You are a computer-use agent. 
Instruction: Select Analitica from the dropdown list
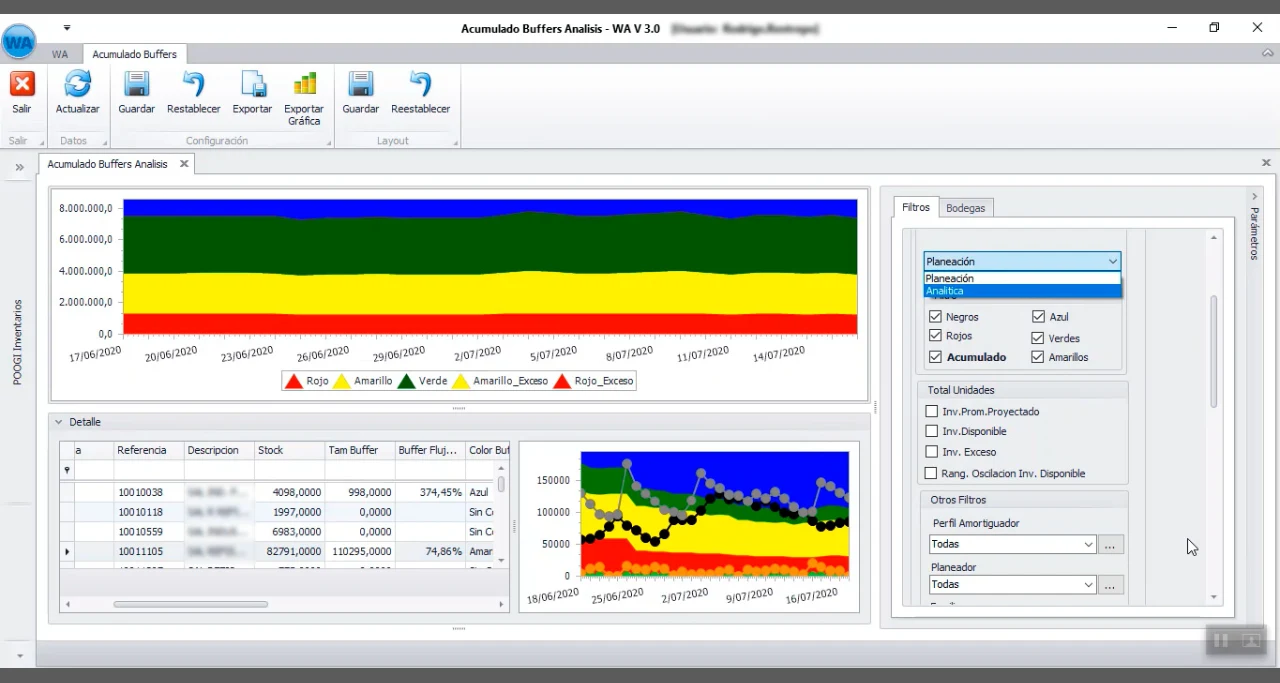(1021, 291)
